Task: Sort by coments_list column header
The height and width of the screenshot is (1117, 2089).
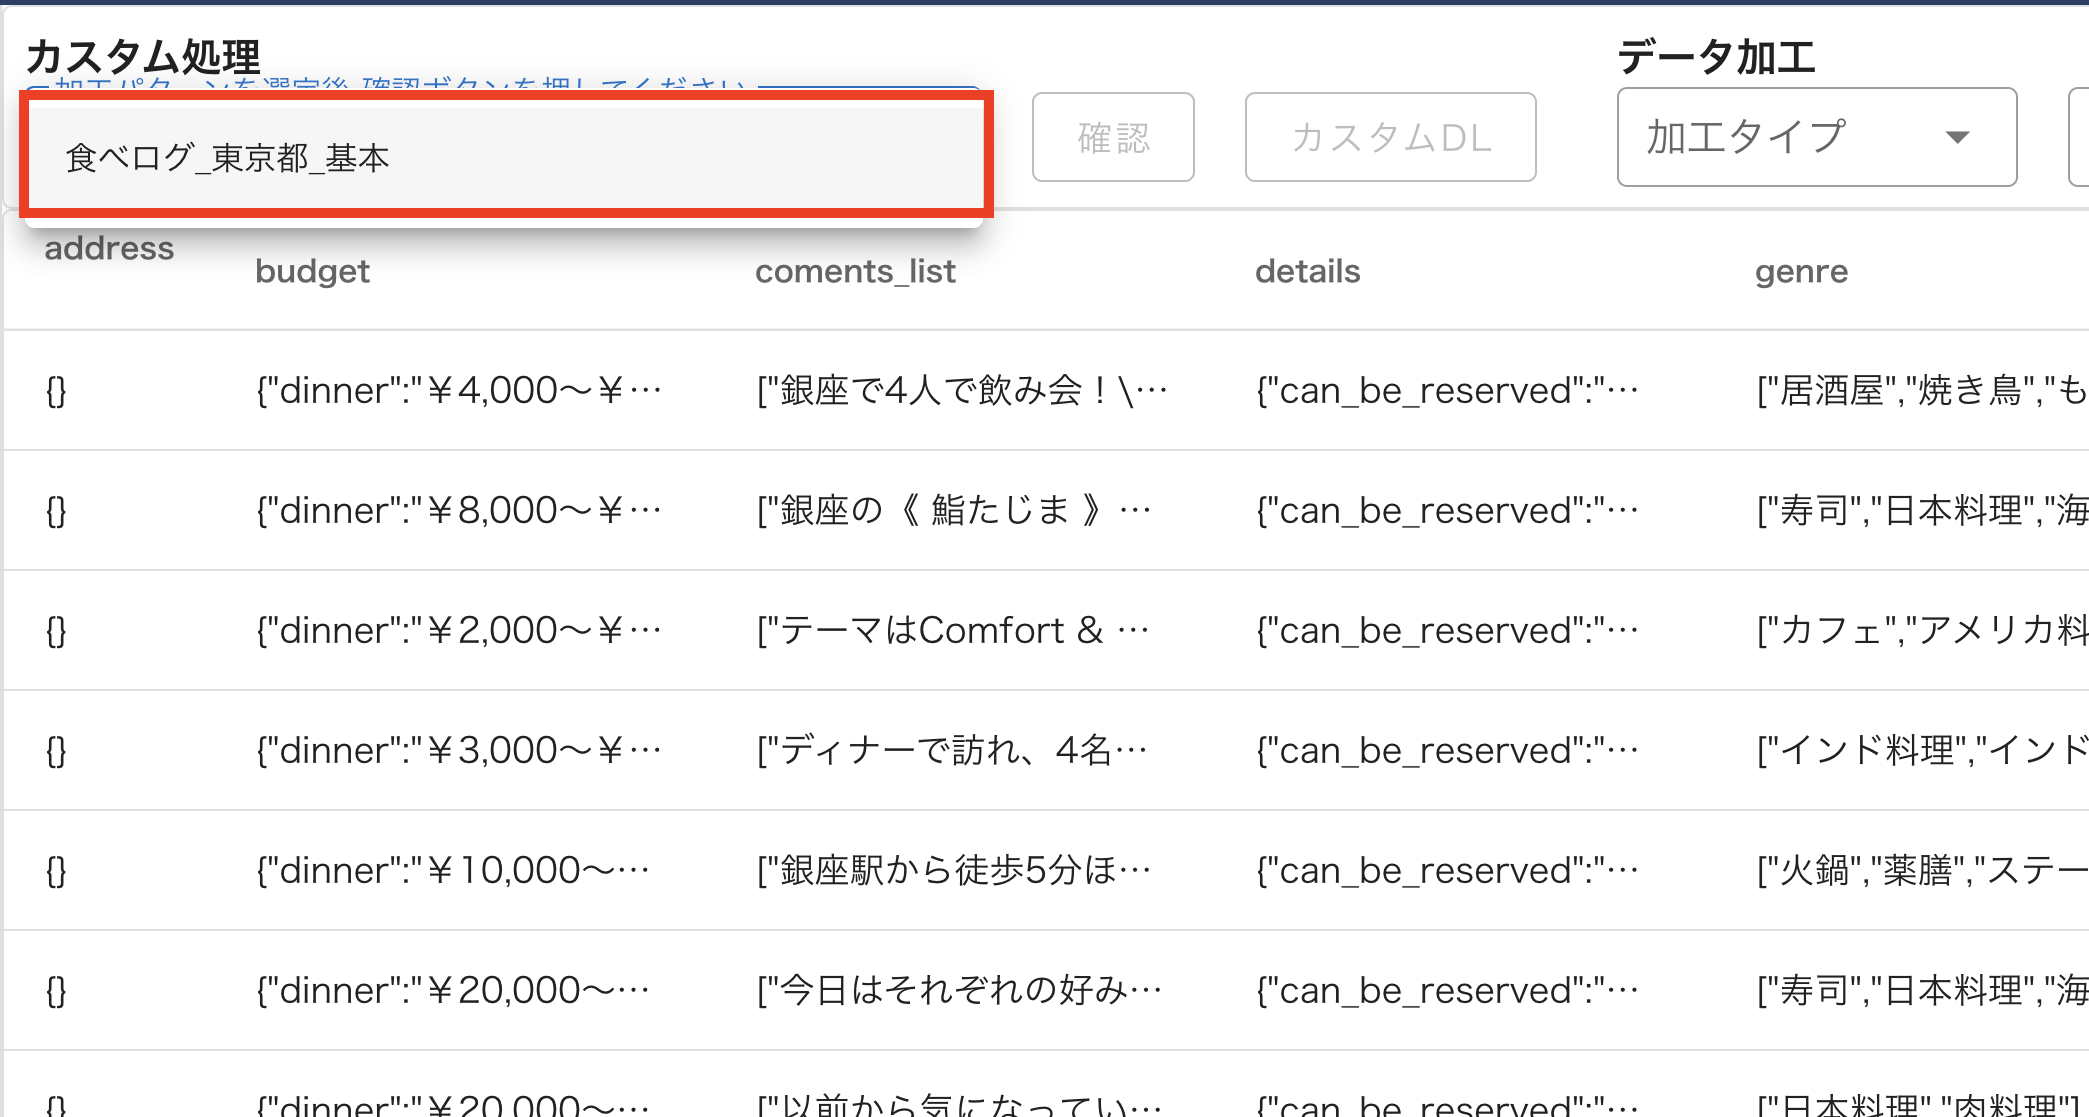Action: tap(855, 271)
